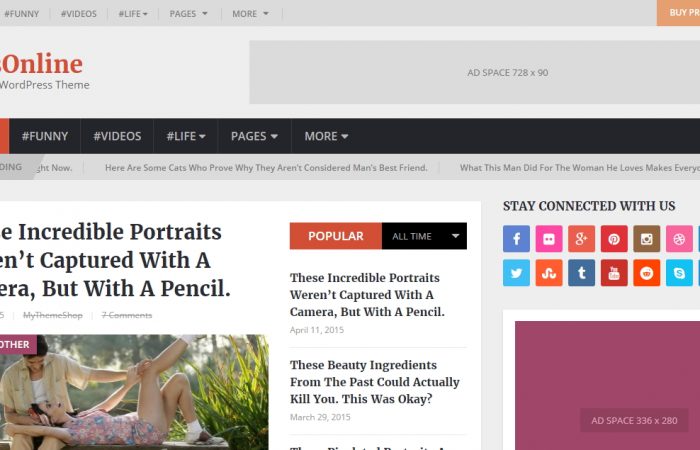Expand the PAGES menu in dark navbar
Screen dimensions: 700x450
pos(254,136)
